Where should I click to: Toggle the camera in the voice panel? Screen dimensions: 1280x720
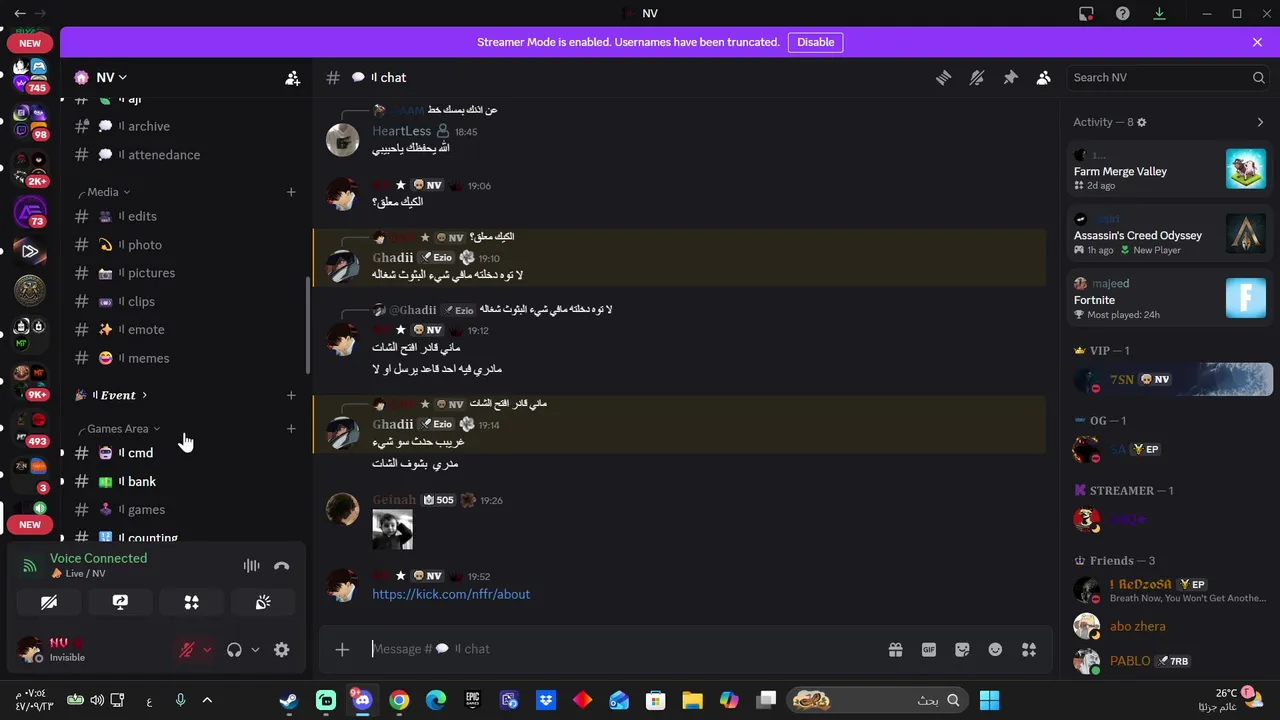48,602
